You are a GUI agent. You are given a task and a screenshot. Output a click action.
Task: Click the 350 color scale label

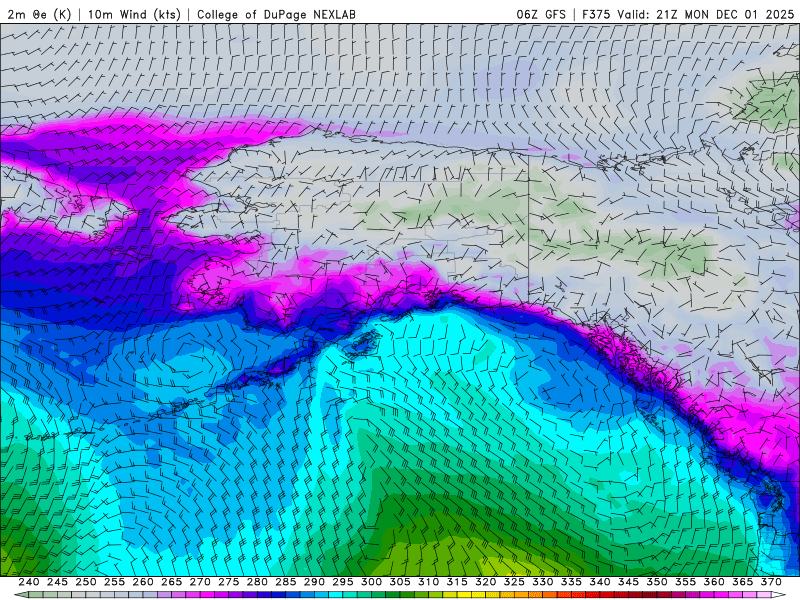pos(657,582)
